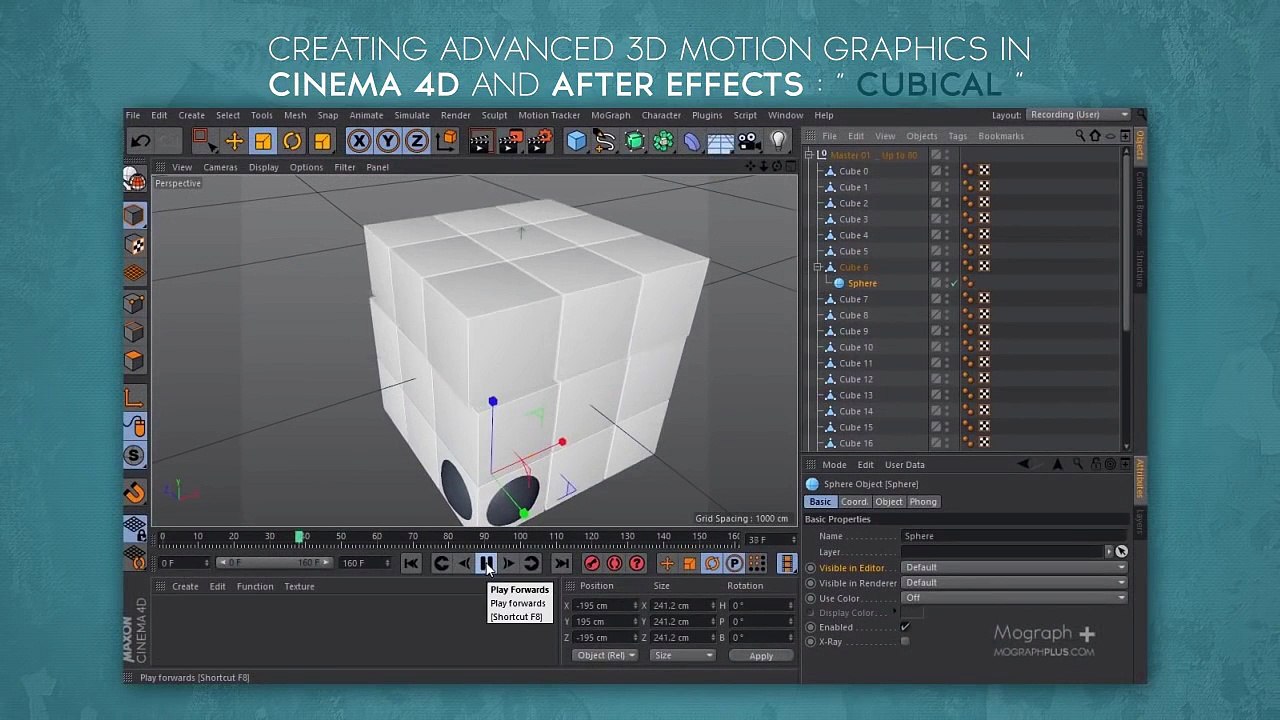Image resolution: width=1280 pixels, height=720 pixels.
Task: Open Material Manager Create menu
Action: click(185, 586)
